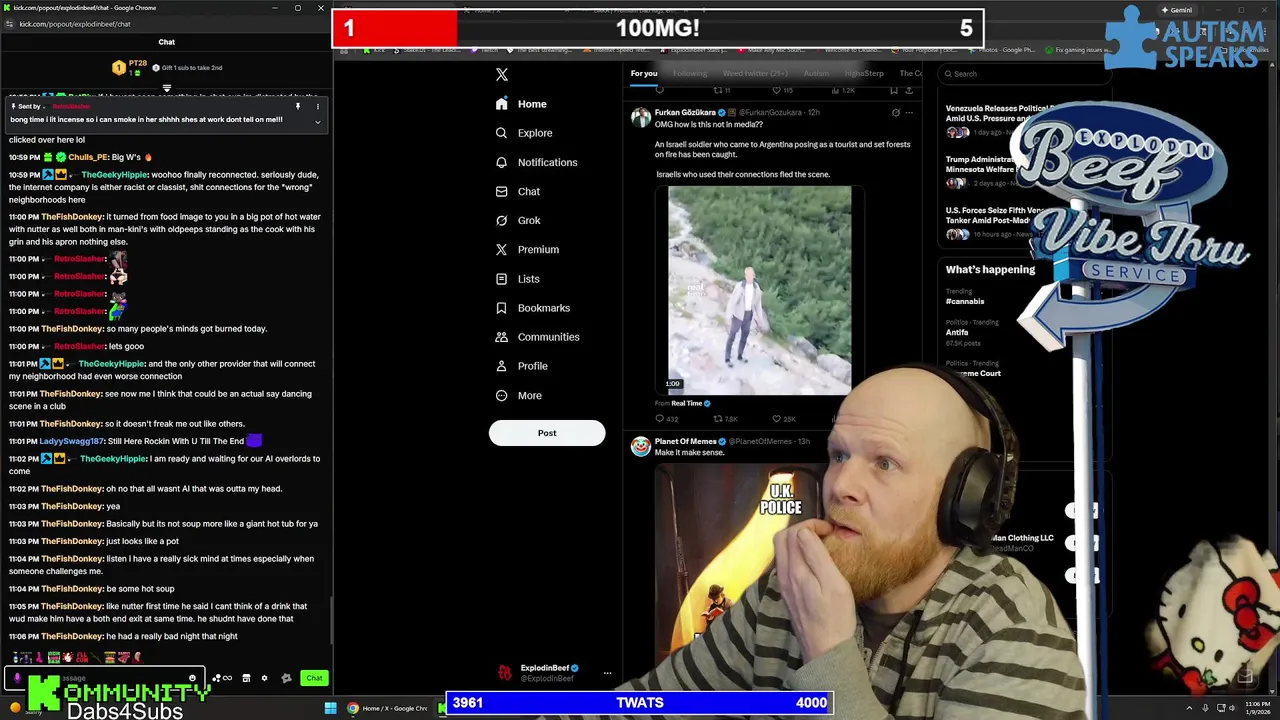
Task: Switch to Home / X Chrome taskbar window
Action: [387, 708]
